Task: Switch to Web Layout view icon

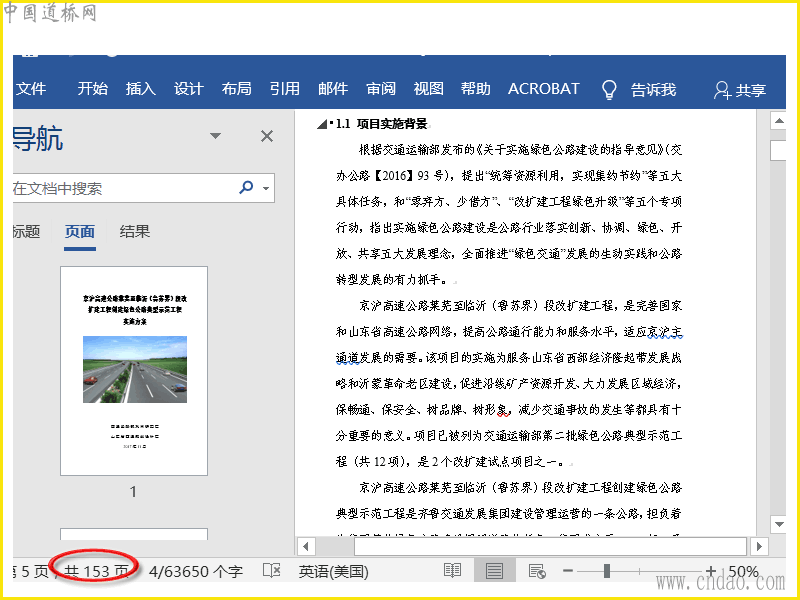Action: coord(537,571)
